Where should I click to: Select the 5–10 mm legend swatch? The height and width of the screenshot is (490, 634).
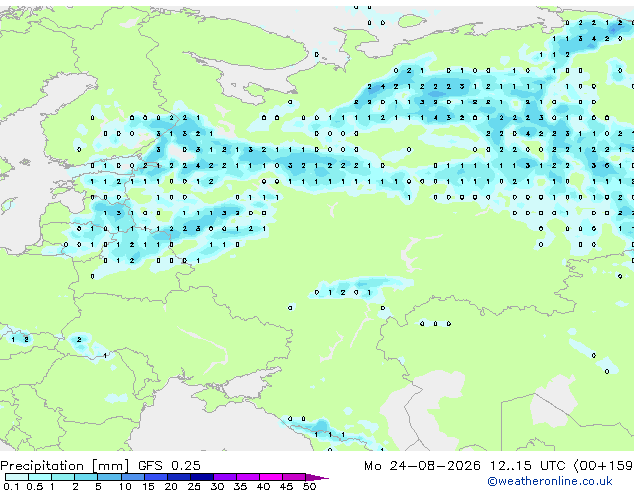pos(109,477)
